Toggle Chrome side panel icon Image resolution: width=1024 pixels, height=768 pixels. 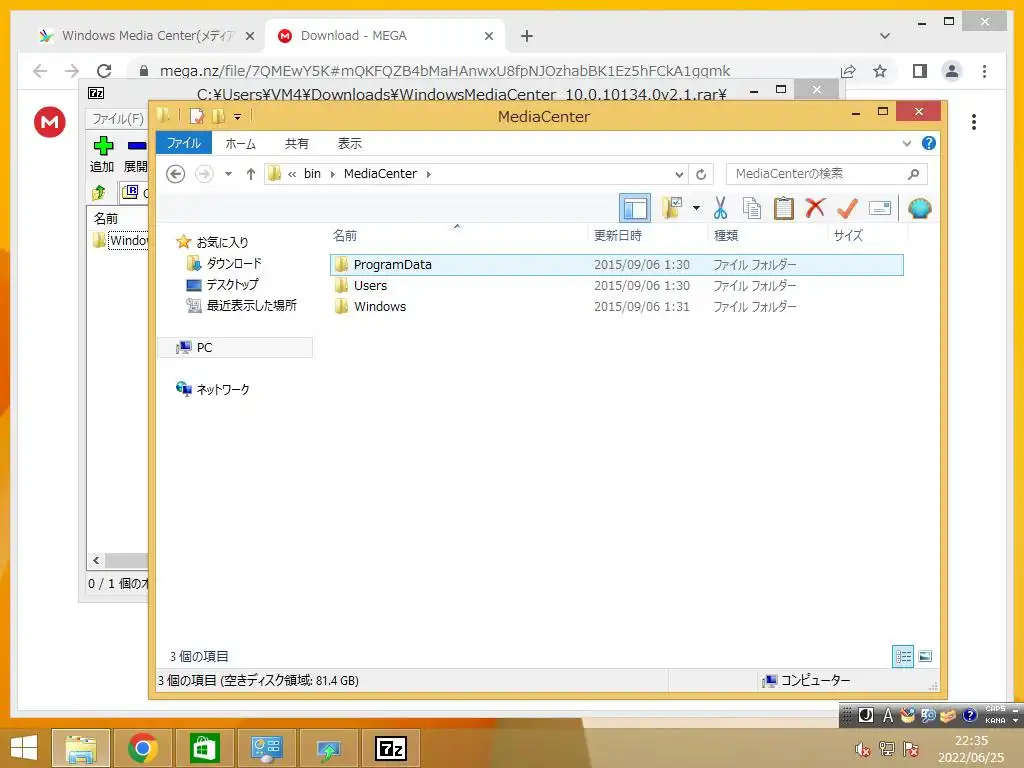coord(920,71)
